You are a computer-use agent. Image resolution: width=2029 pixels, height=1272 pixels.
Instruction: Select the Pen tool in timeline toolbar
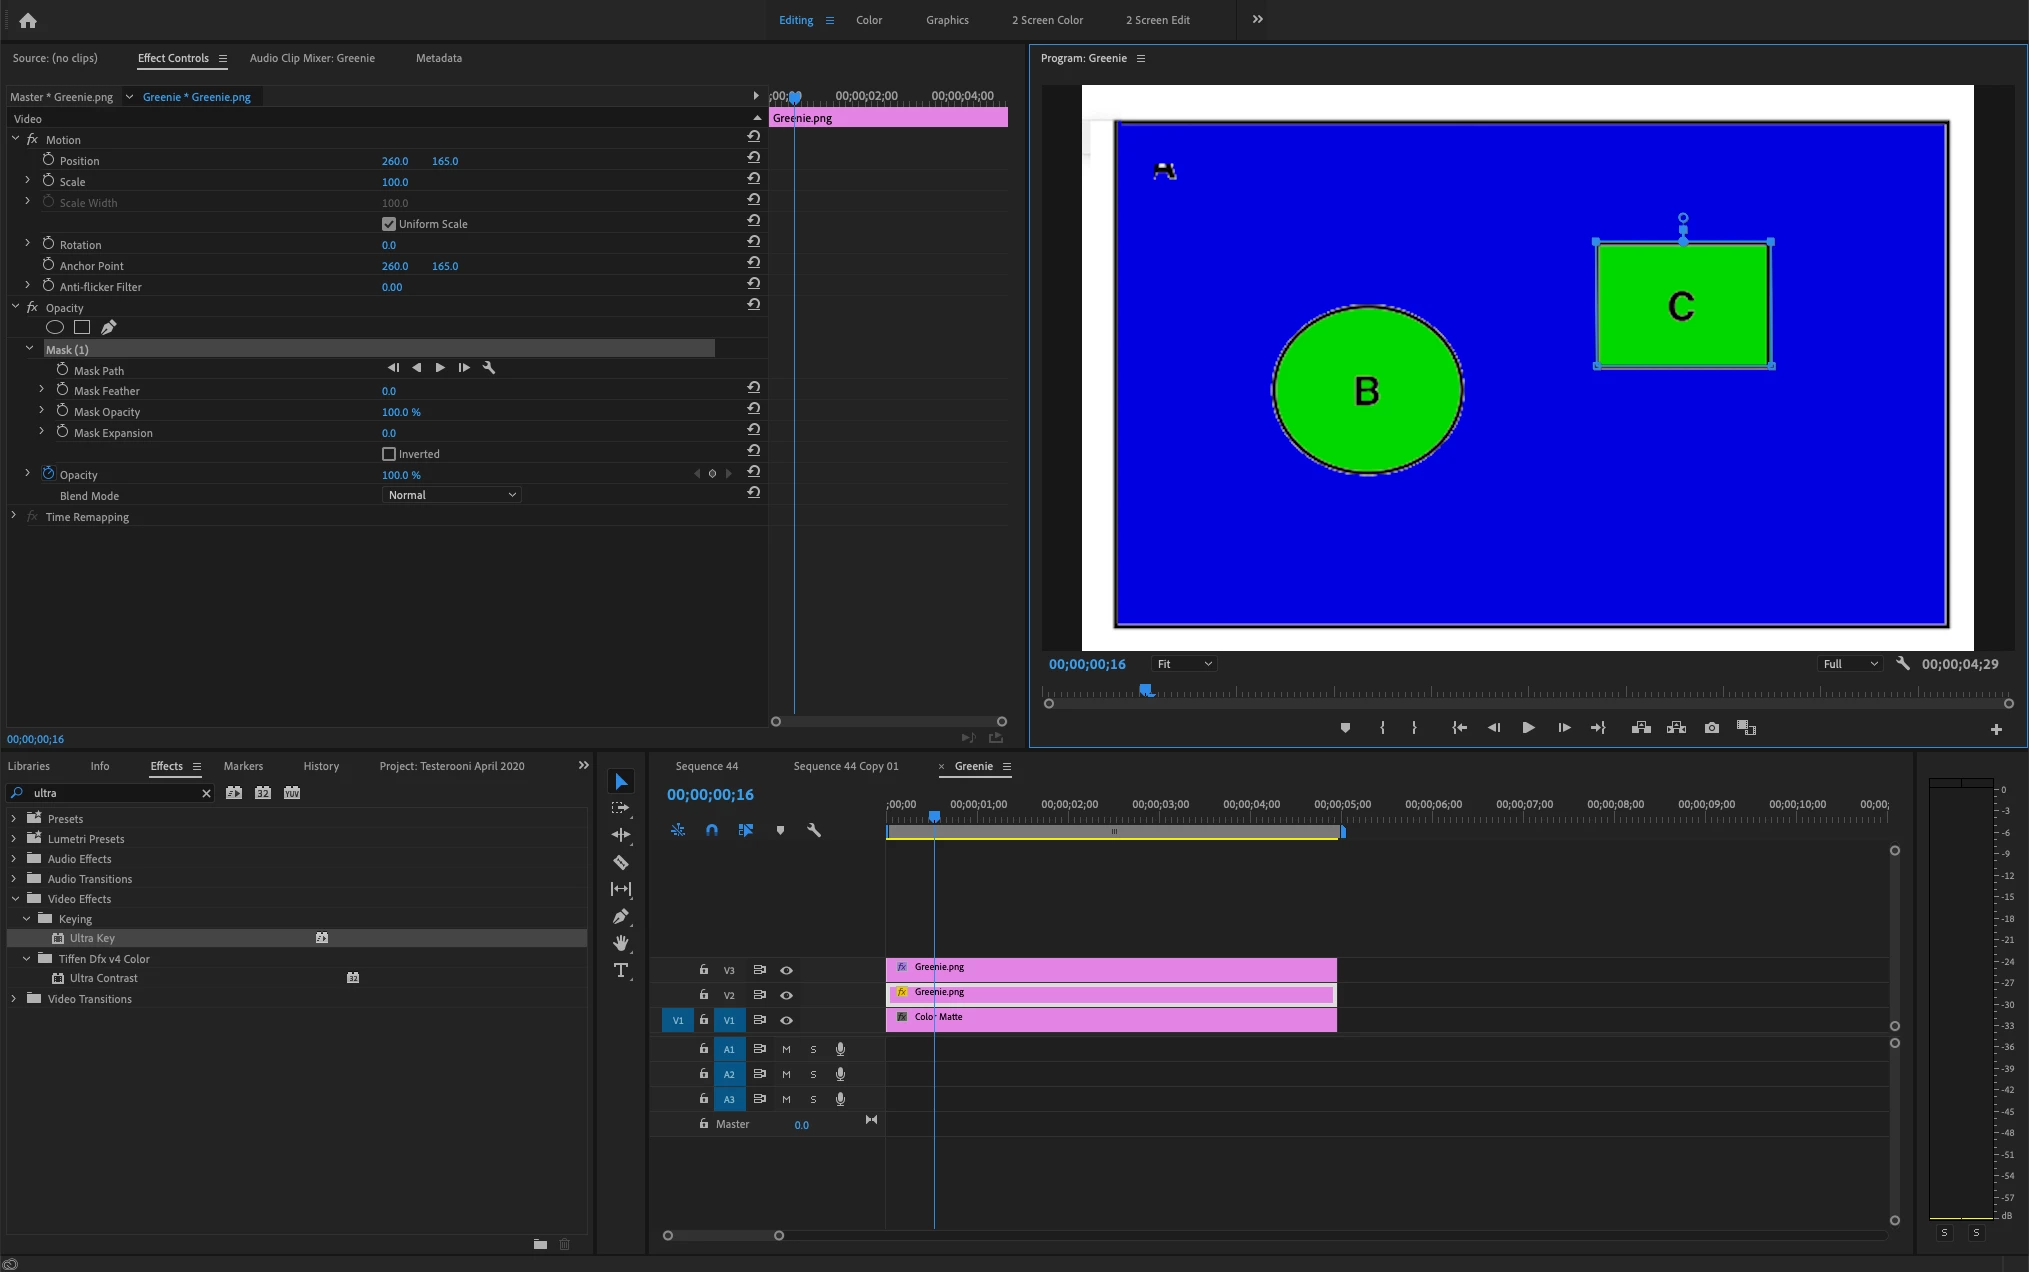pos(621,916)
